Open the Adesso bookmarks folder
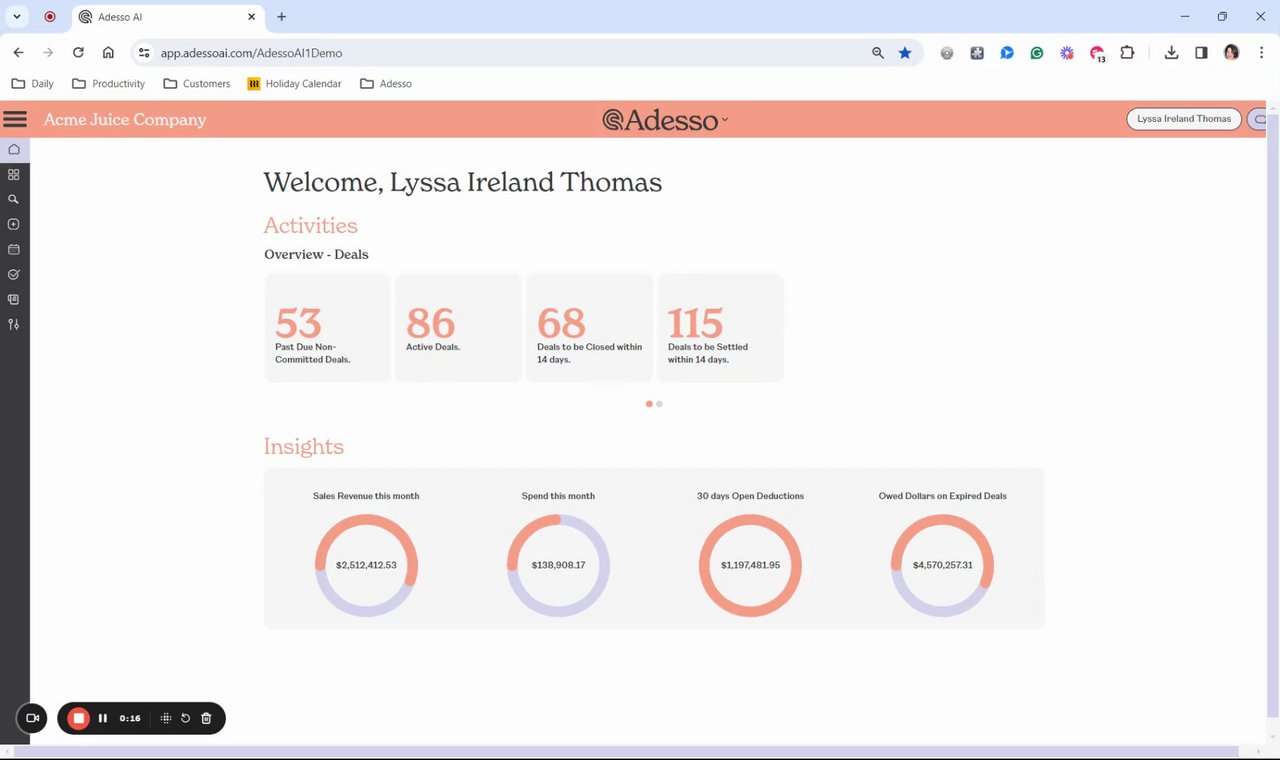 [386, 84]
